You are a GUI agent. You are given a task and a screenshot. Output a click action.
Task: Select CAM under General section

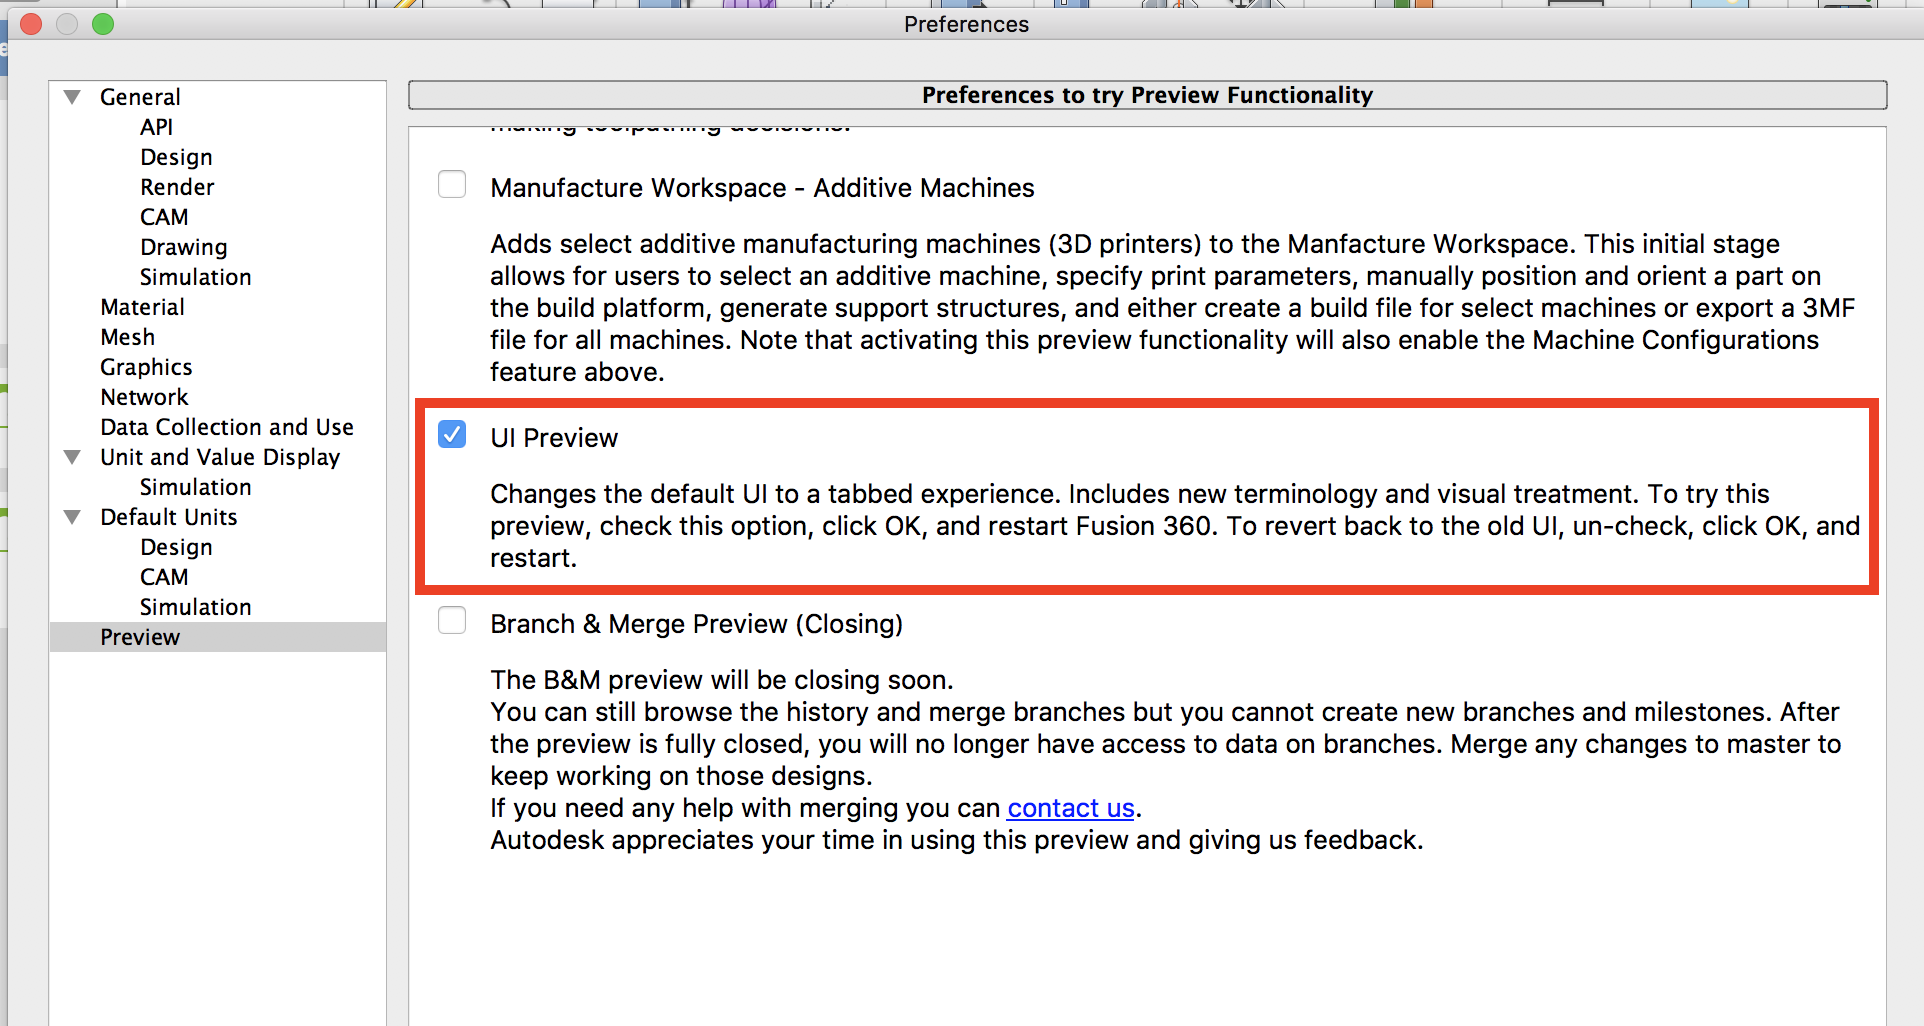(164, 217)
